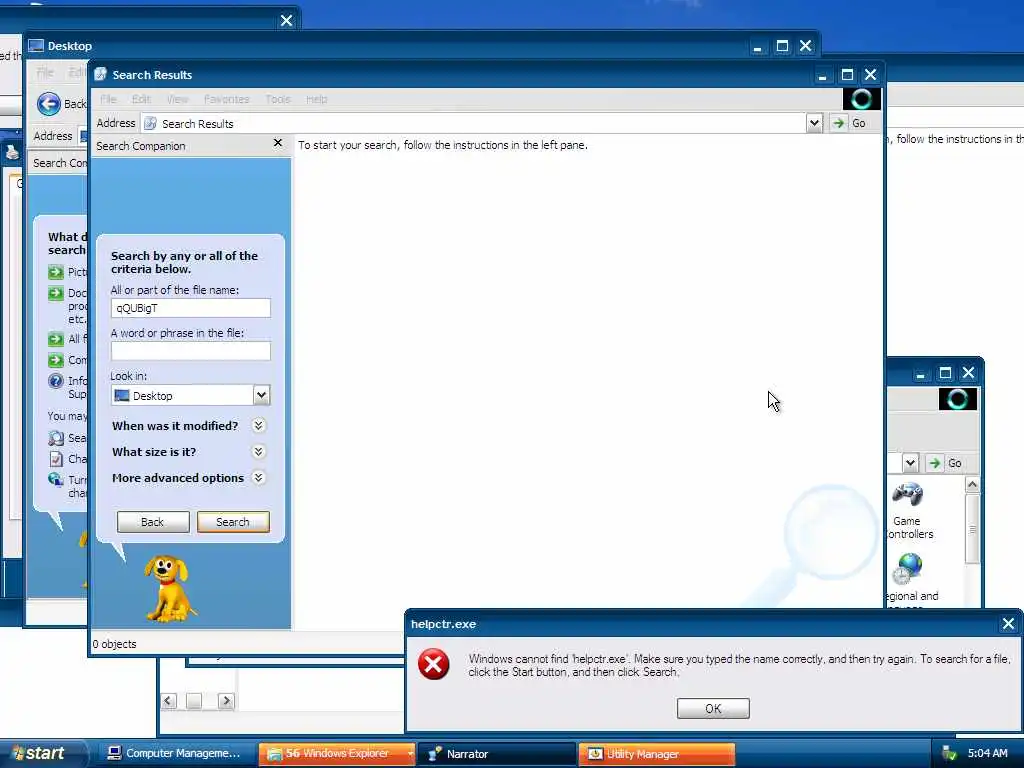The width and height of the screenshot is (1024, 768).
Task: Click the Search button in Search Companion
Action: pyautogui.click(x=233, y=522)
